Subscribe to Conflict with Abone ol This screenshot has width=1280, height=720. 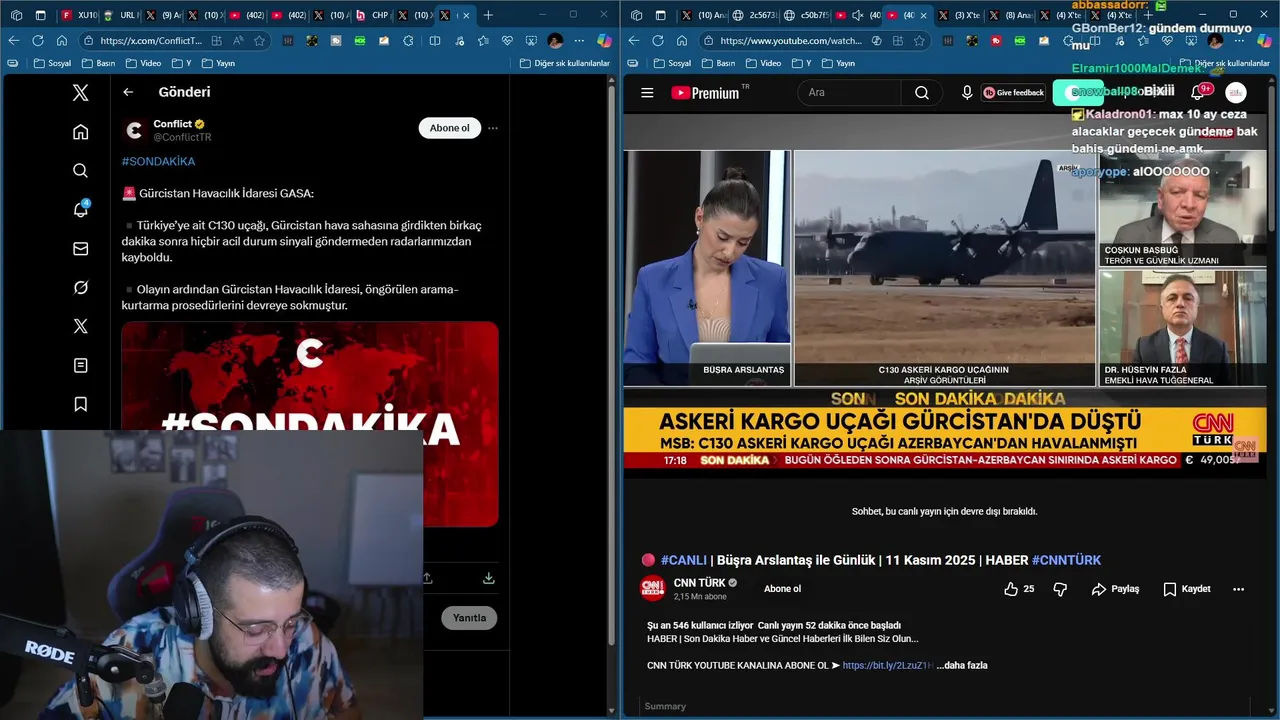coord(449,128)
